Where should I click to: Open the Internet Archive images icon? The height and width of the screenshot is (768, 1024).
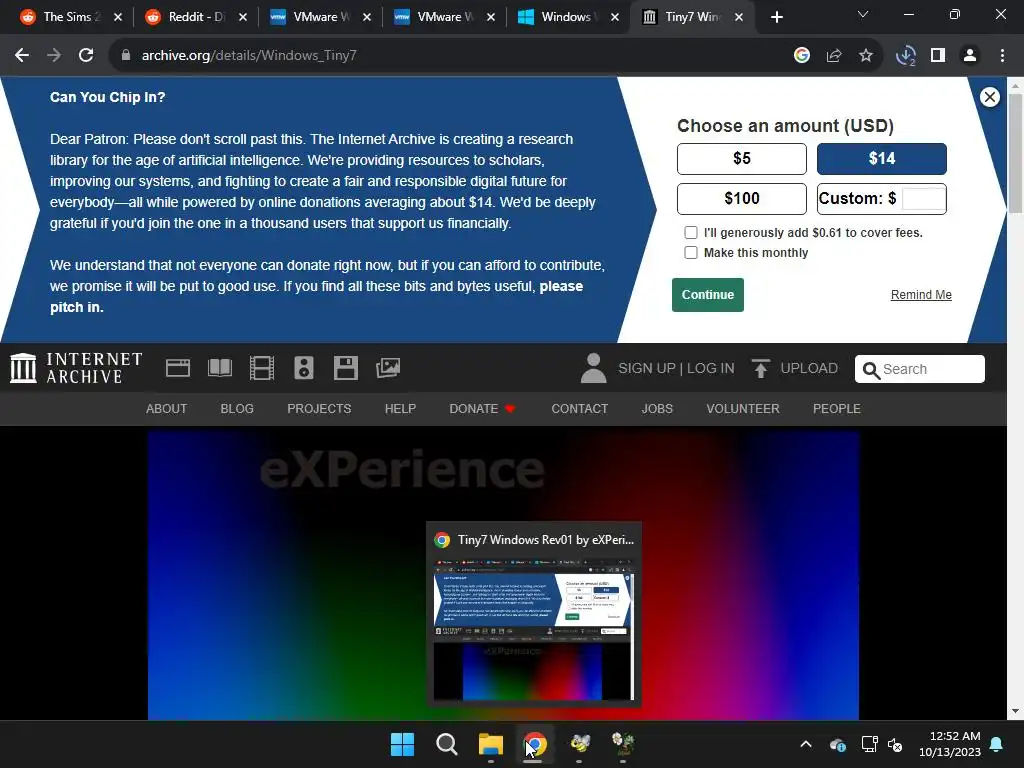point(388,368)
